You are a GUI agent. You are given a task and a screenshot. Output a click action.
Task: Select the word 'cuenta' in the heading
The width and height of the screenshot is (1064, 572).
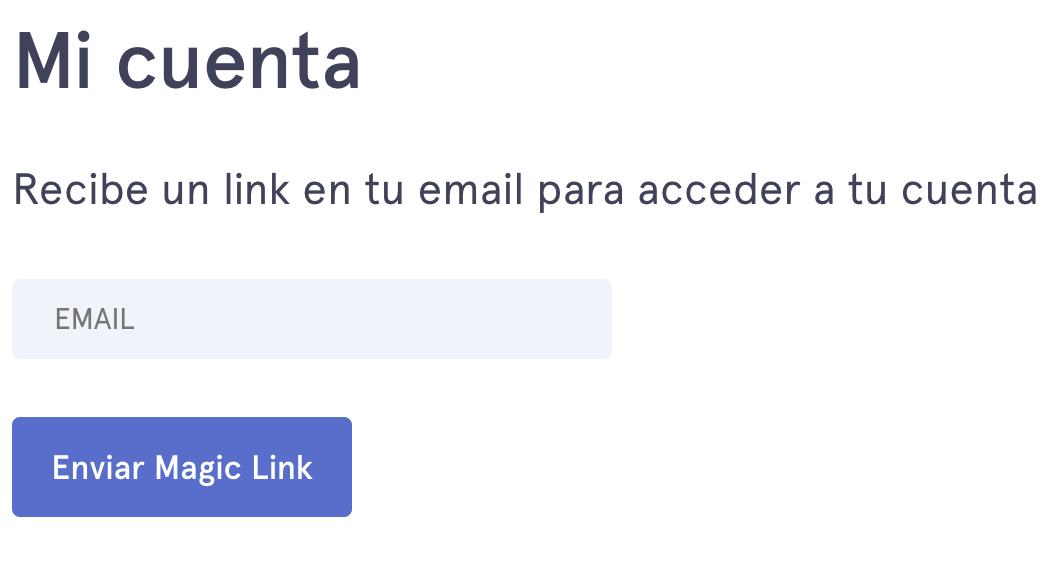(x=239, y=64)
